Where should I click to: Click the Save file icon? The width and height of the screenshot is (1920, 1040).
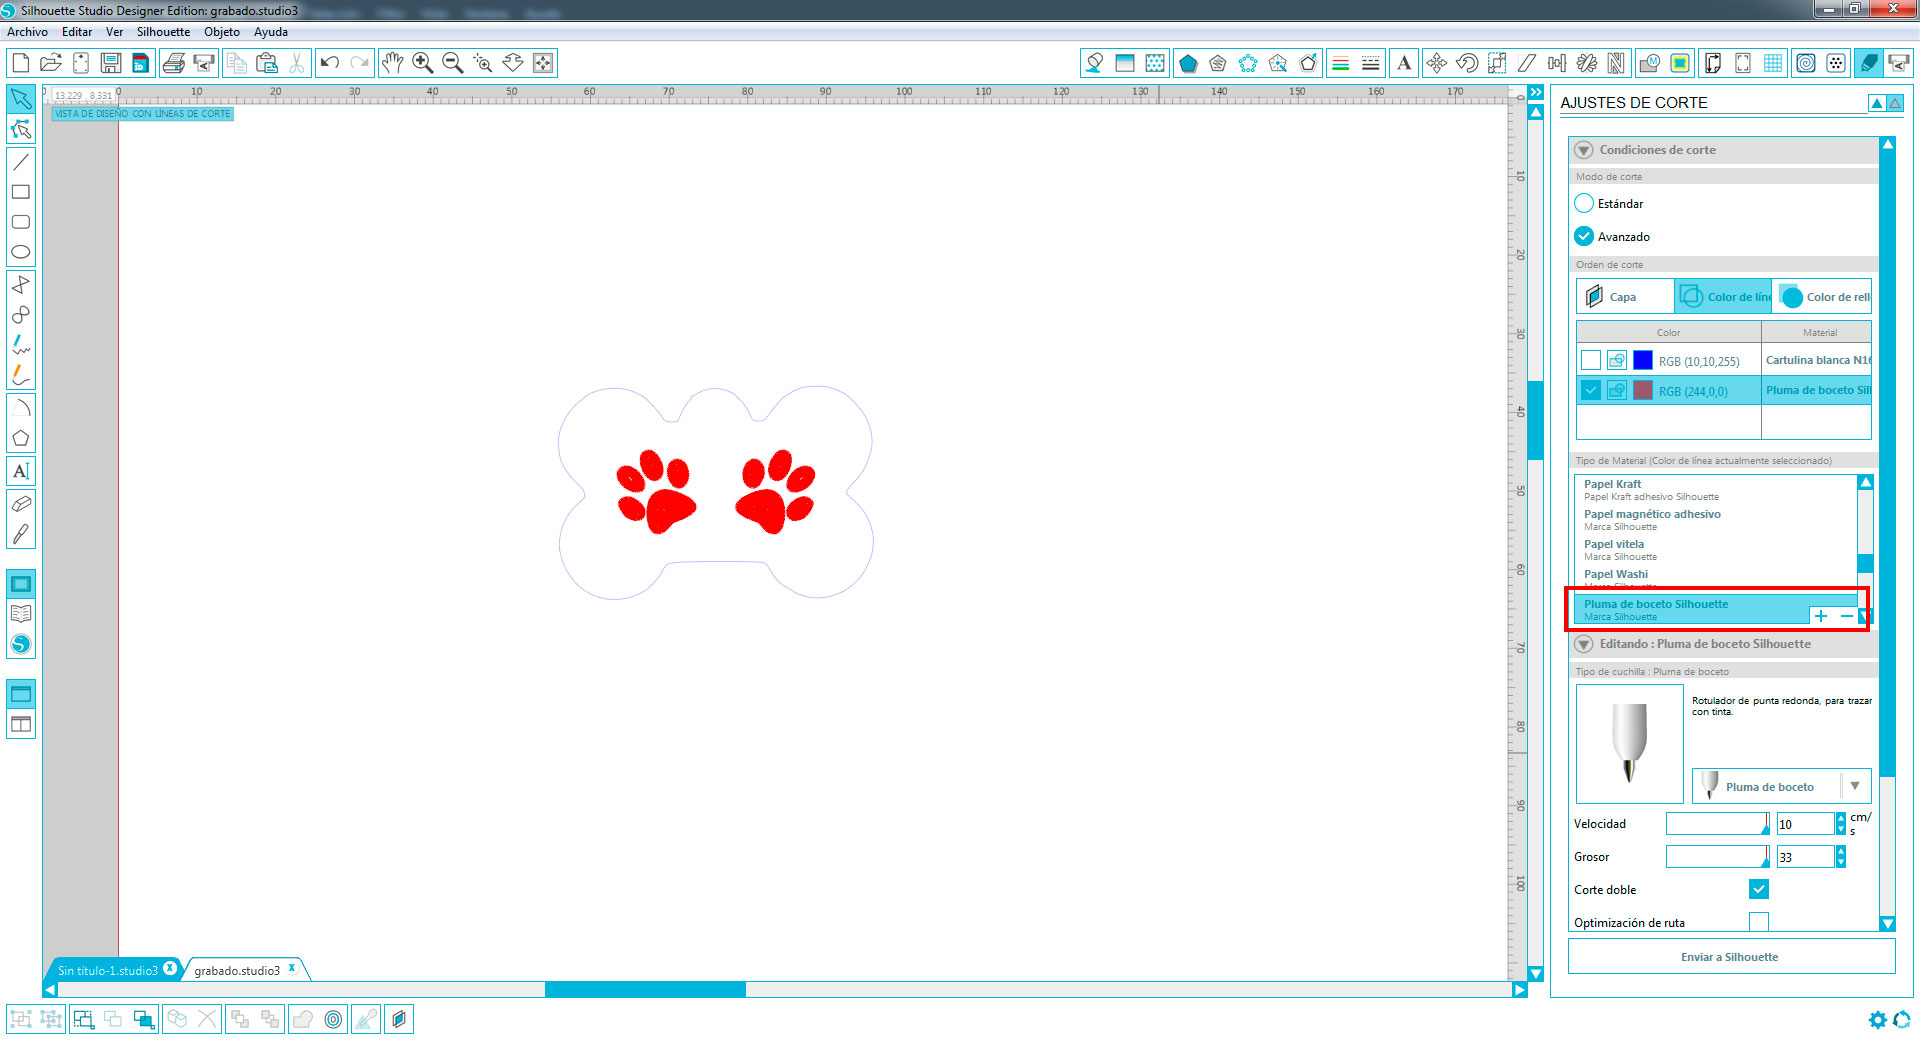(111, 63)
